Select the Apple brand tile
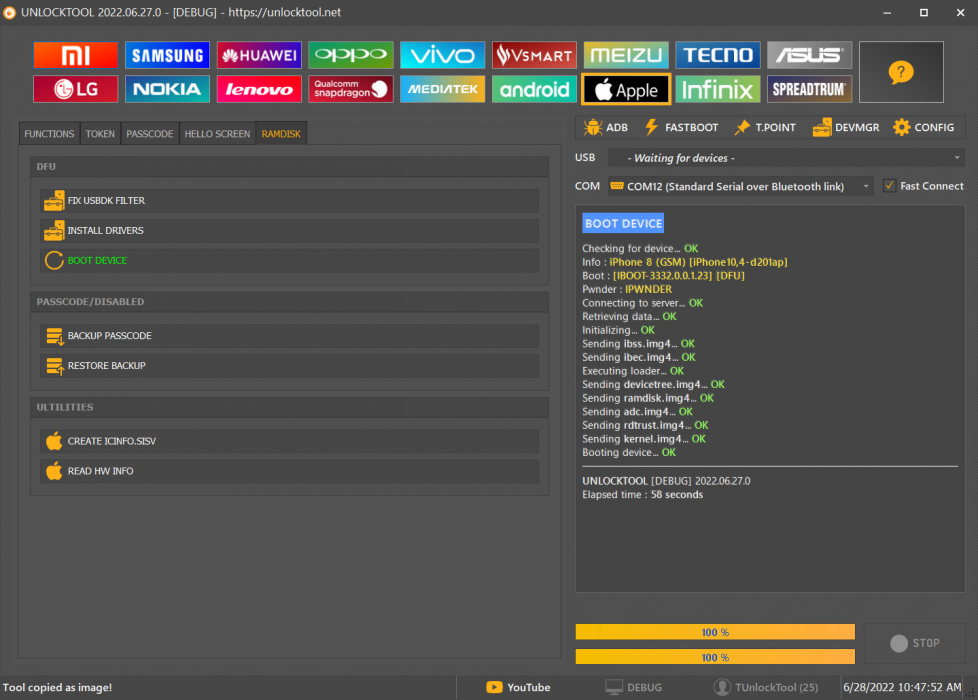Viewport: 978px width, 700px height. coord(626,89)
